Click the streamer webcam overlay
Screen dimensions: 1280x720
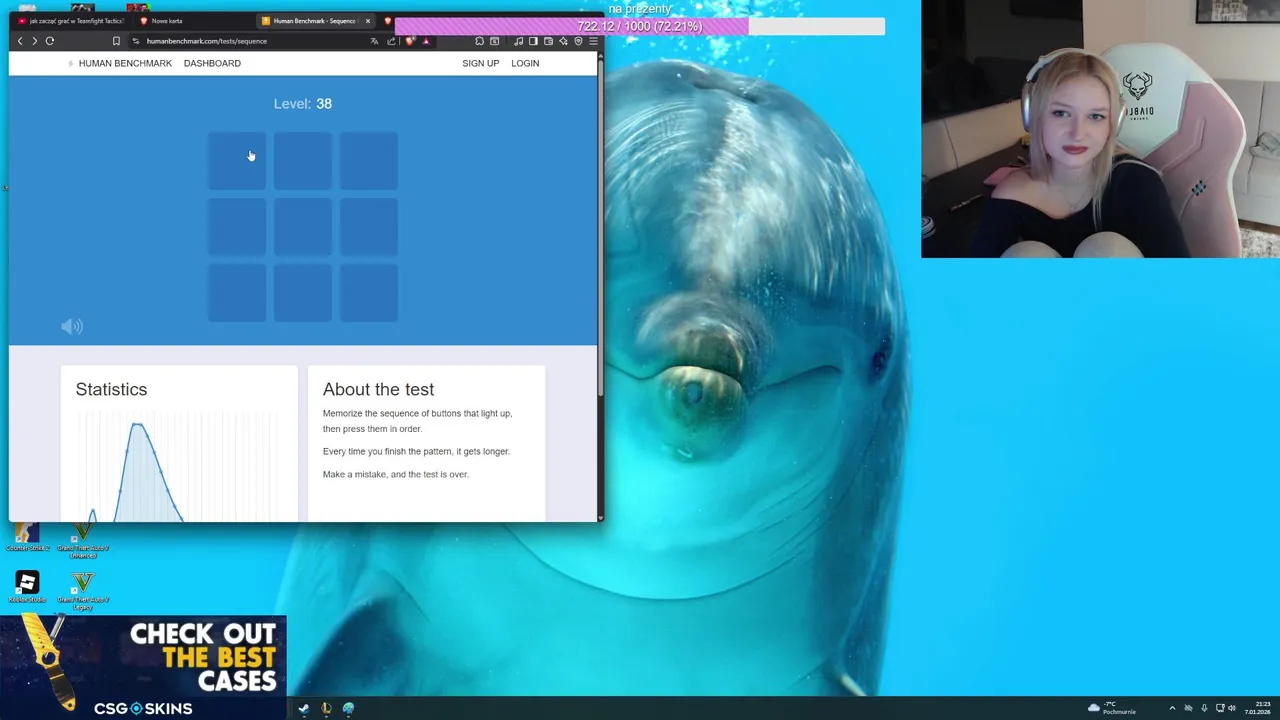point(1100,129)
